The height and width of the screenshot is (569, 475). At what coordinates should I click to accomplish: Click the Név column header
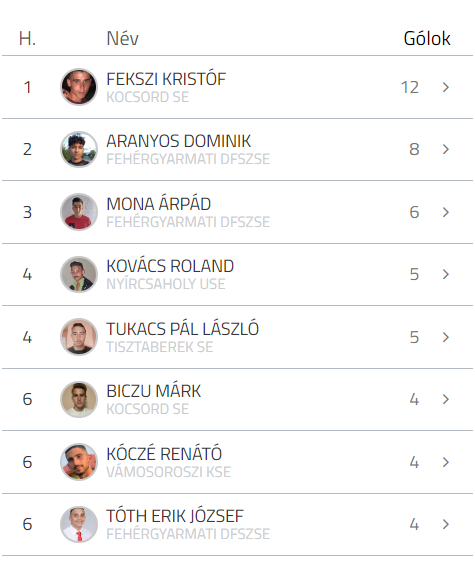(x=123, y=38)
